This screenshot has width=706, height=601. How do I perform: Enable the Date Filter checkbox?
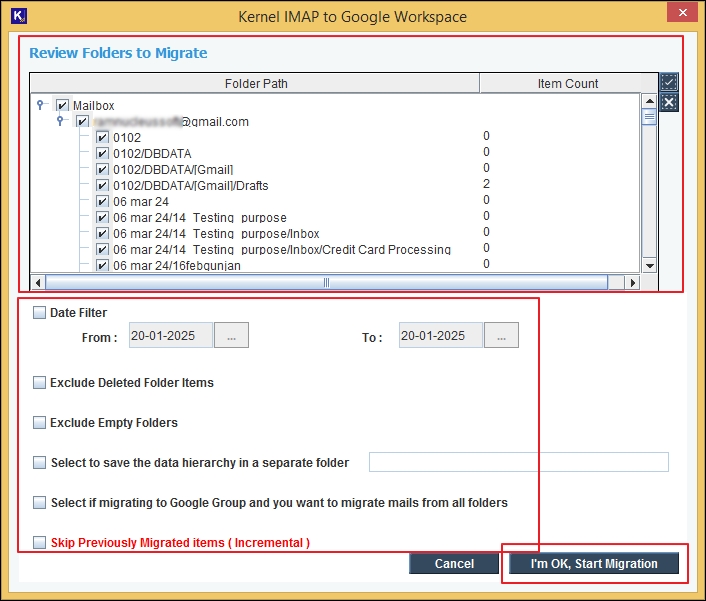tap(39, 312)
